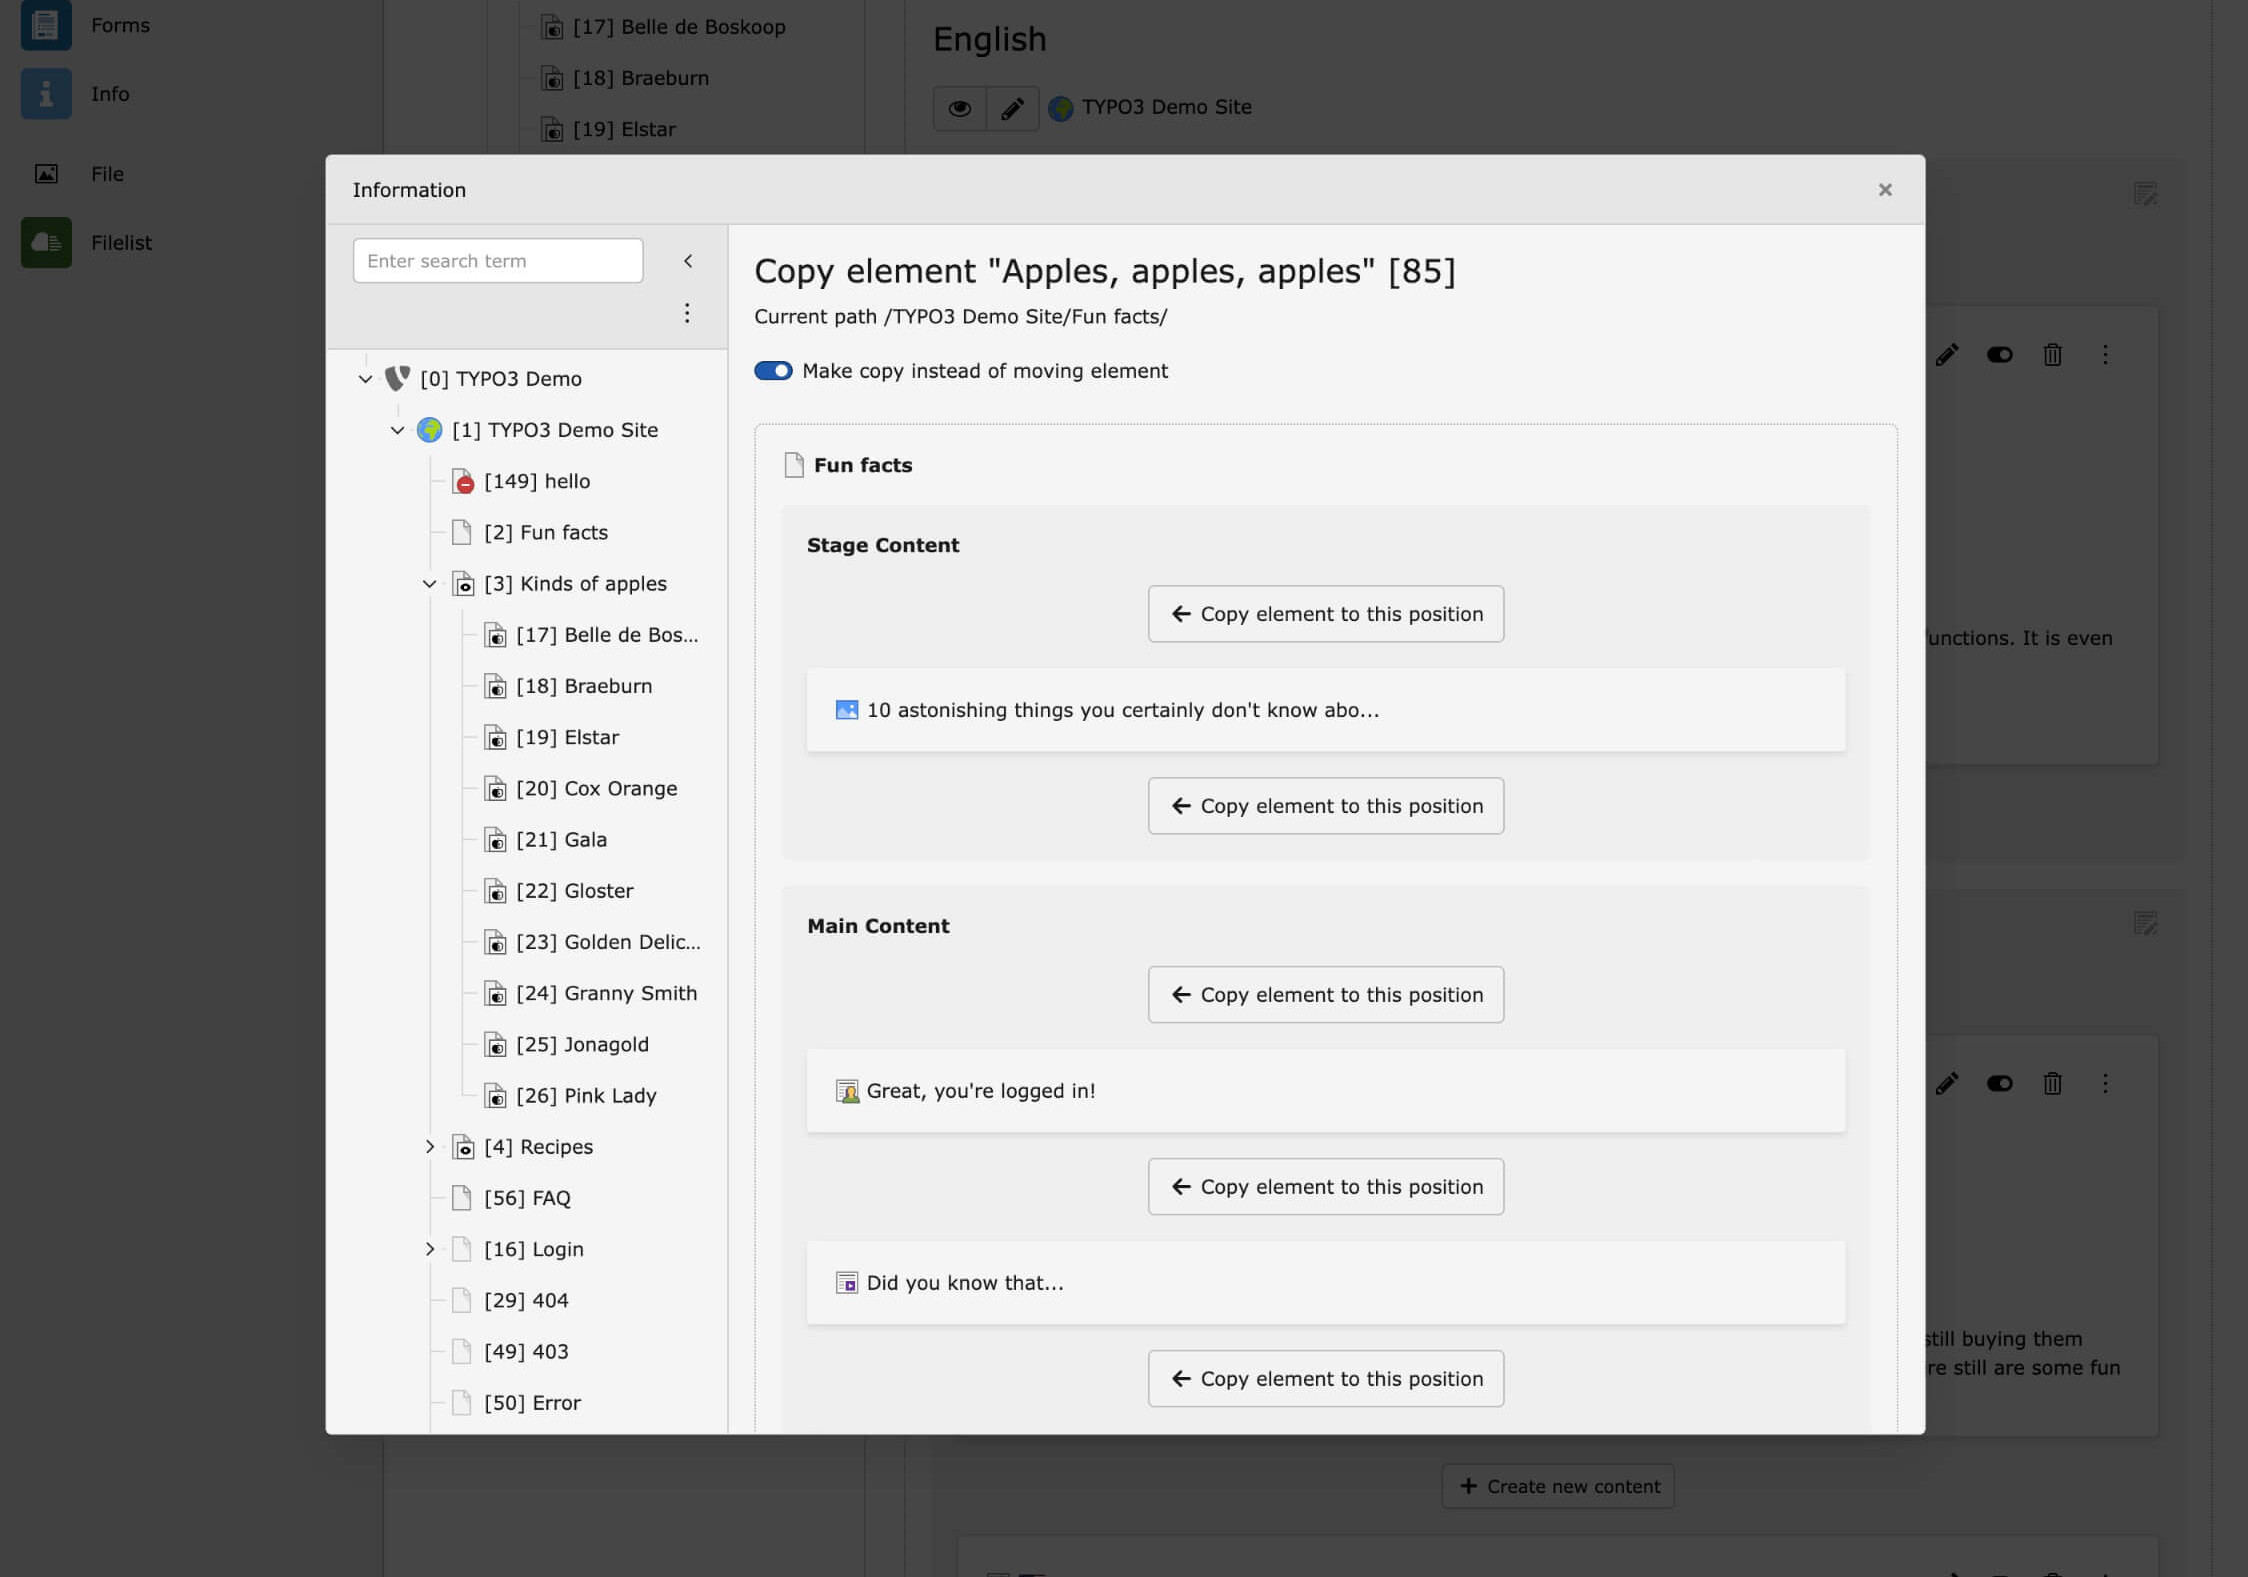The height and width of the screenshot is (1577, 2248).
Task: Click the icon beside Did you know that
Action: point(846,1283)
